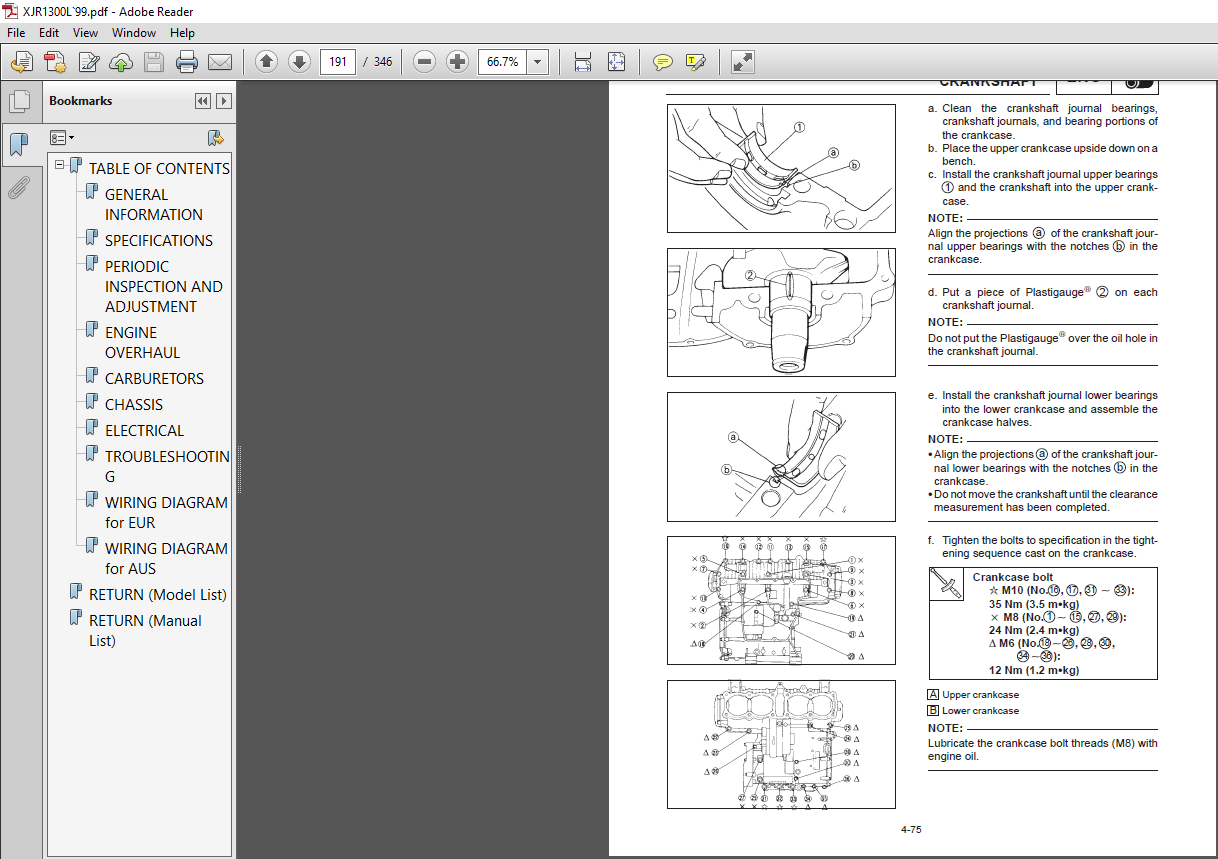This screenshot has height=859, width=1218.
Task: Click the 'Upper crankcase' legend label
Action: [980, 695]
